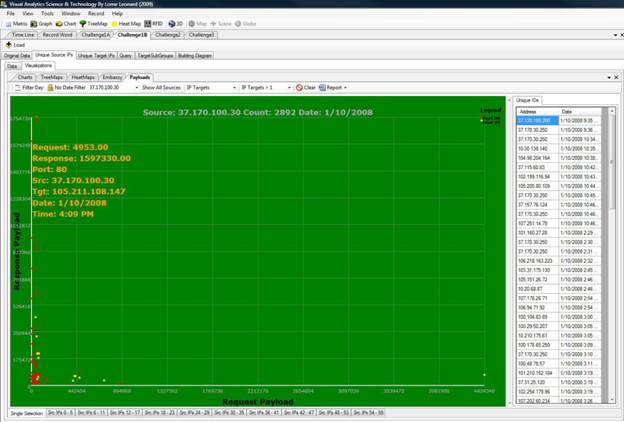Open the Window menu
624x422 pixels.
pos(71,14)
